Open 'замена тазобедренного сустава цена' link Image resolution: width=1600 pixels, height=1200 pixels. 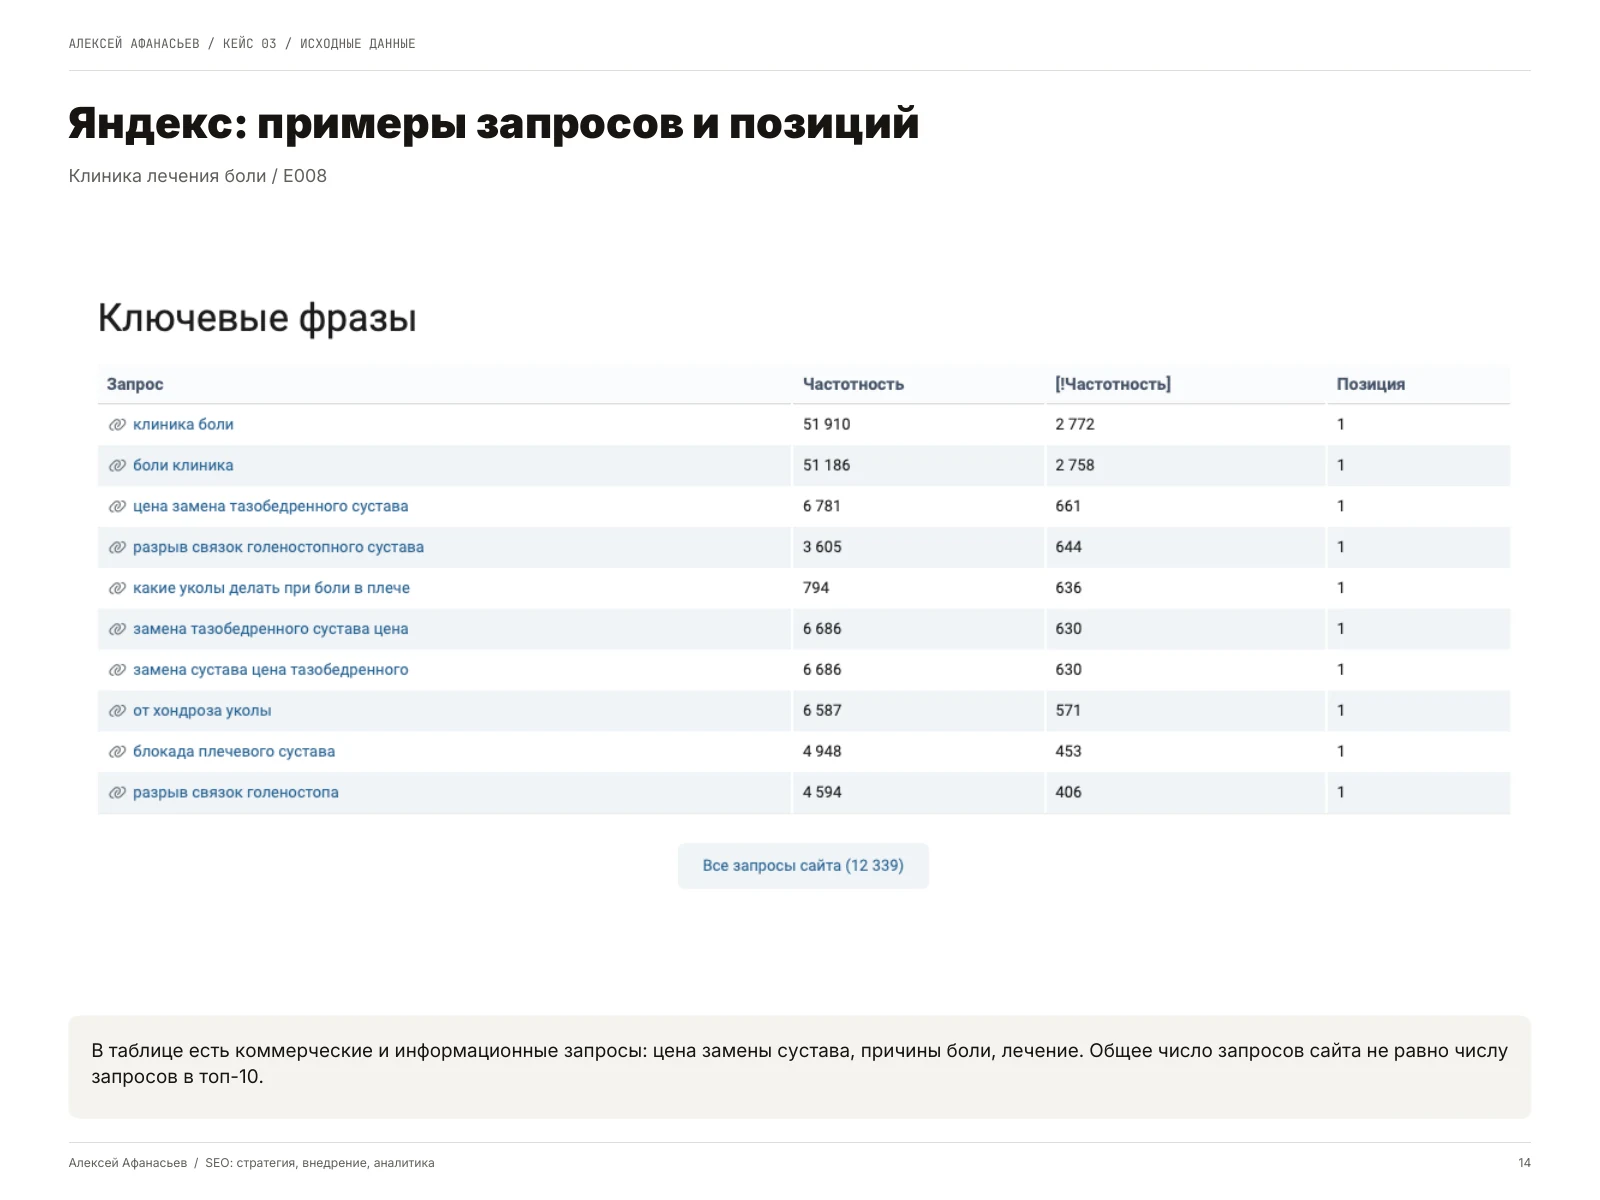coord(270,629)
